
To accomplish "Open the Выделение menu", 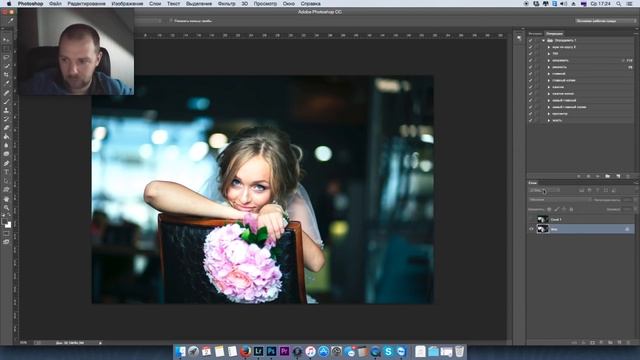I will tap(199, 3).
